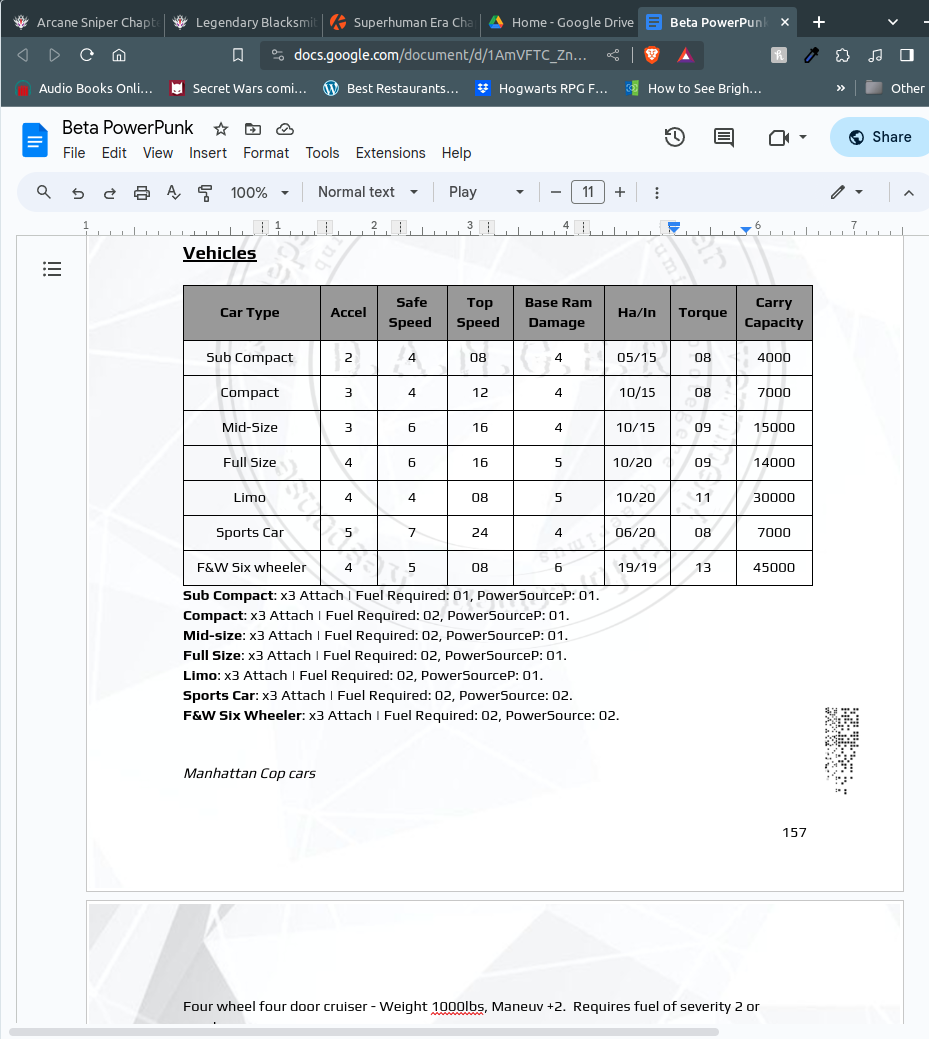Open the comments panel icon

click(x=724, y=137)
